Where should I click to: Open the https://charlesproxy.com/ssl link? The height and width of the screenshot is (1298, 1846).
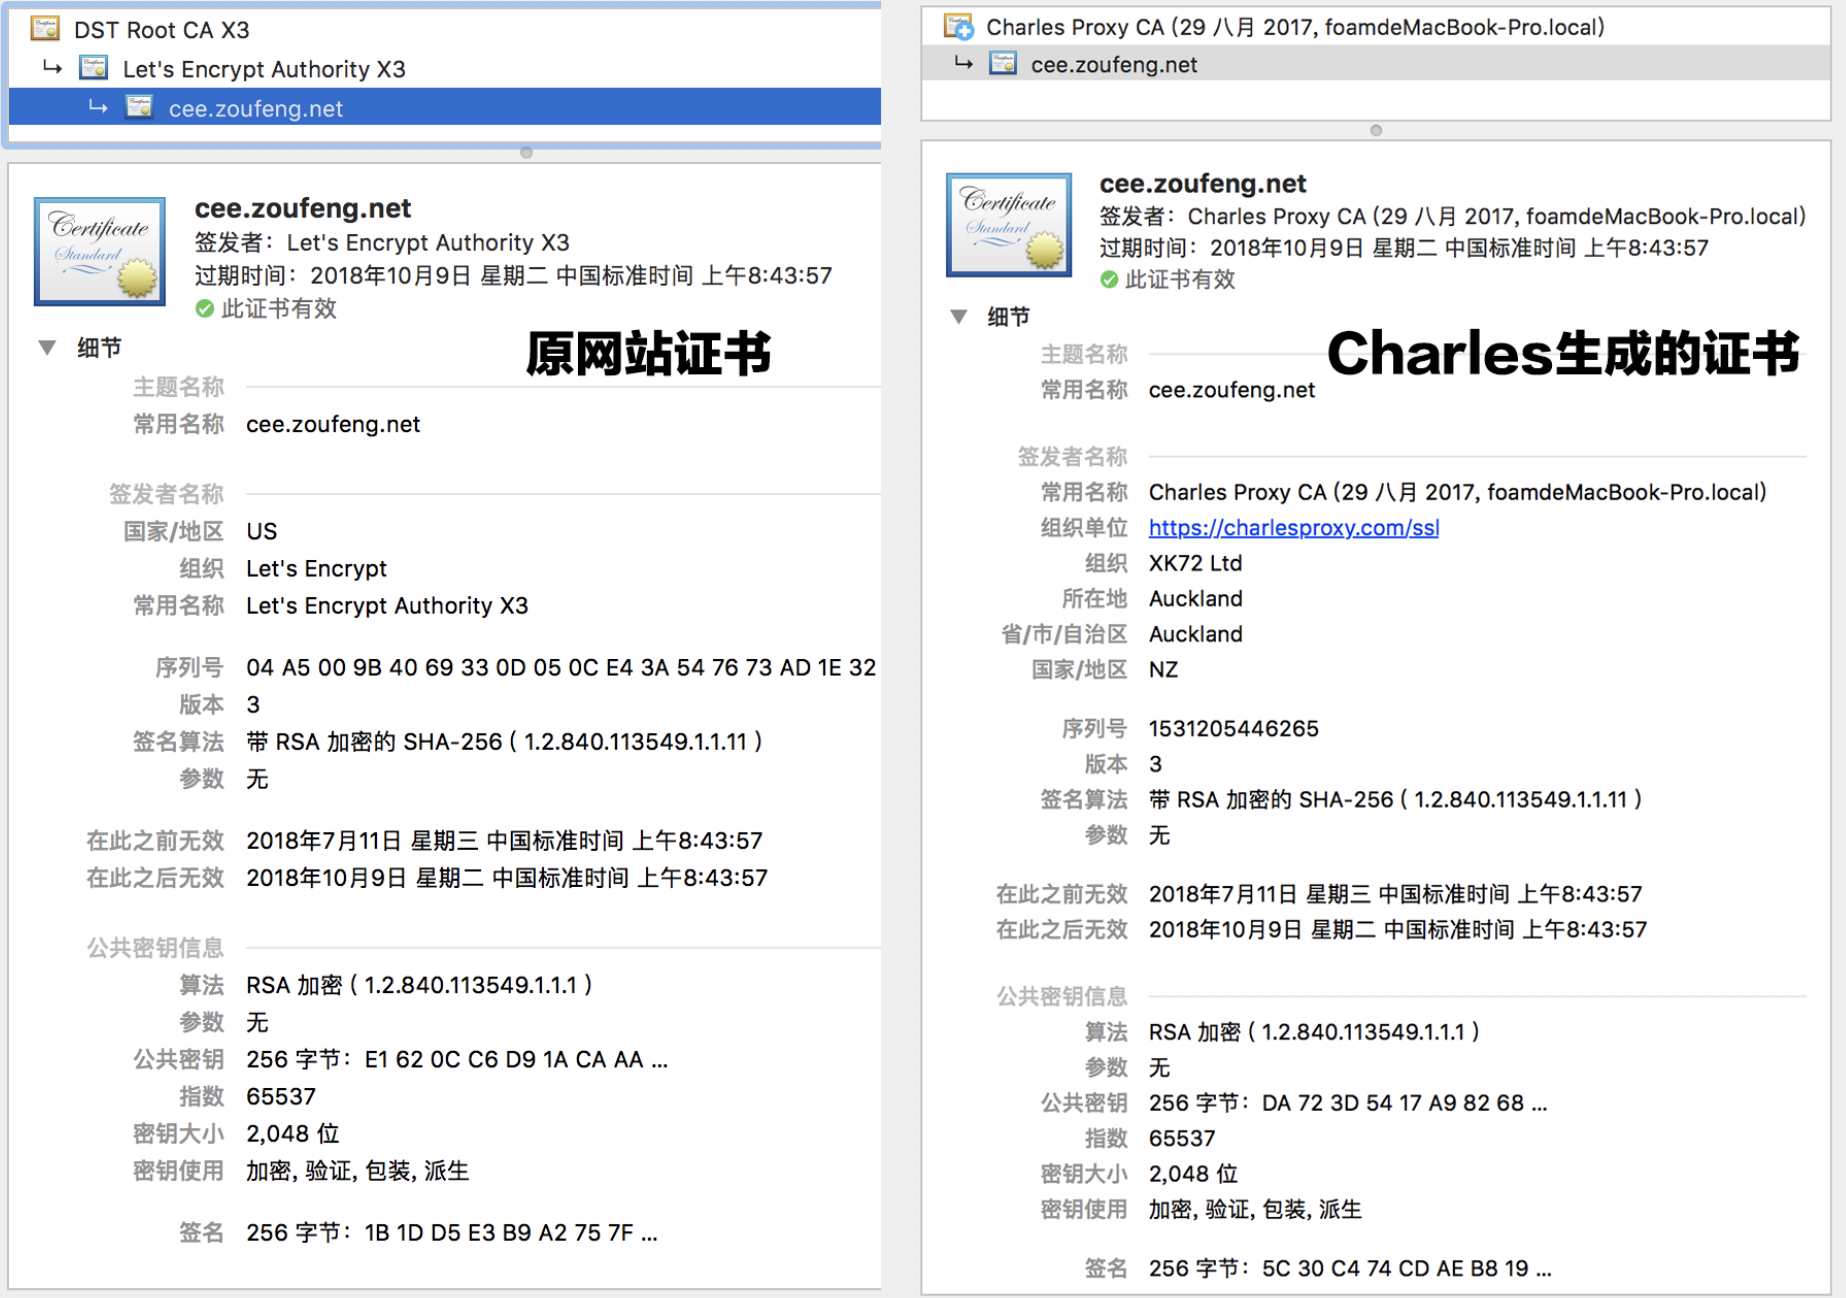[x=1293, y=528]
